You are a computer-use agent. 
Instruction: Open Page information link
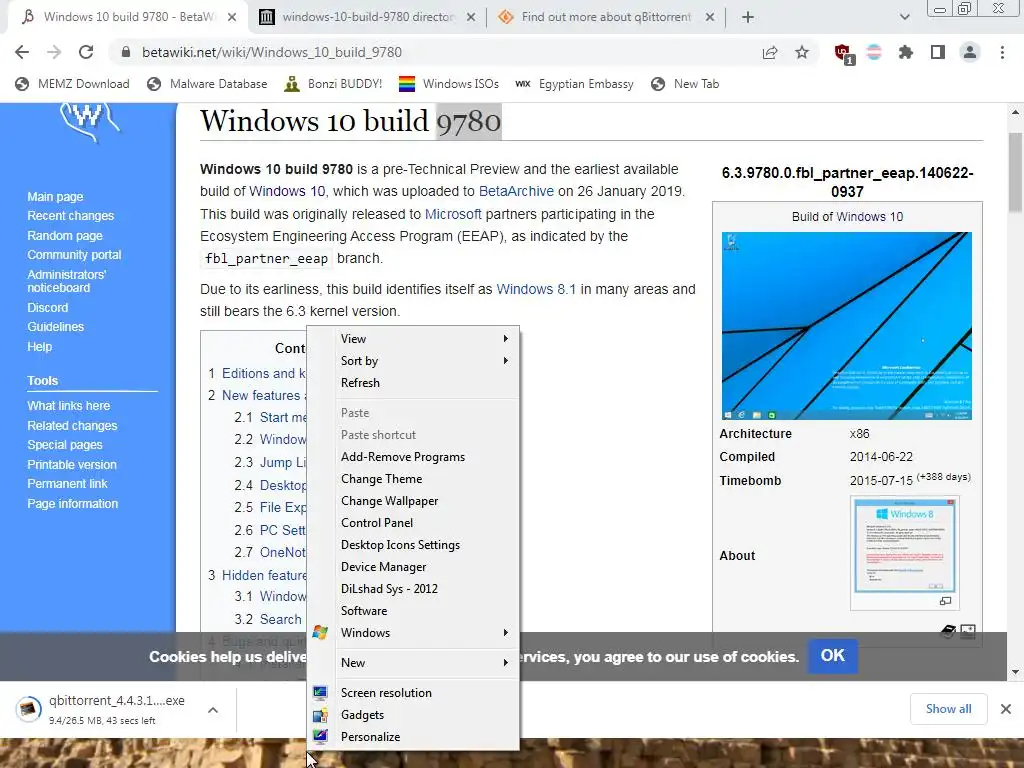point(72,504)
